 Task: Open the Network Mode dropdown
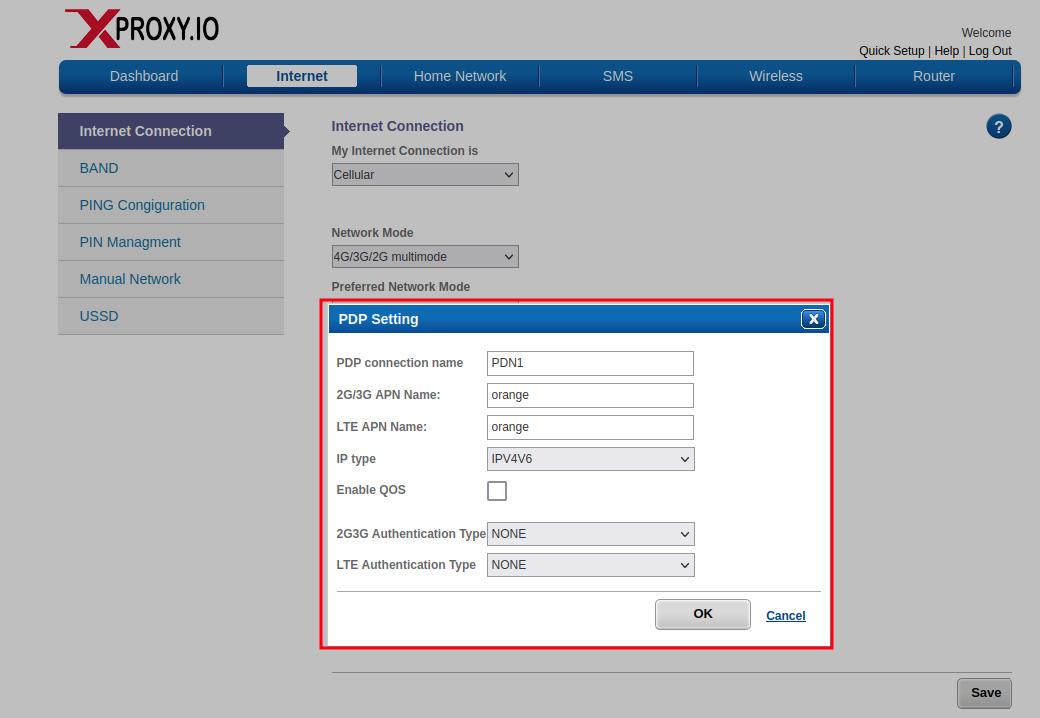pos(425,257)
